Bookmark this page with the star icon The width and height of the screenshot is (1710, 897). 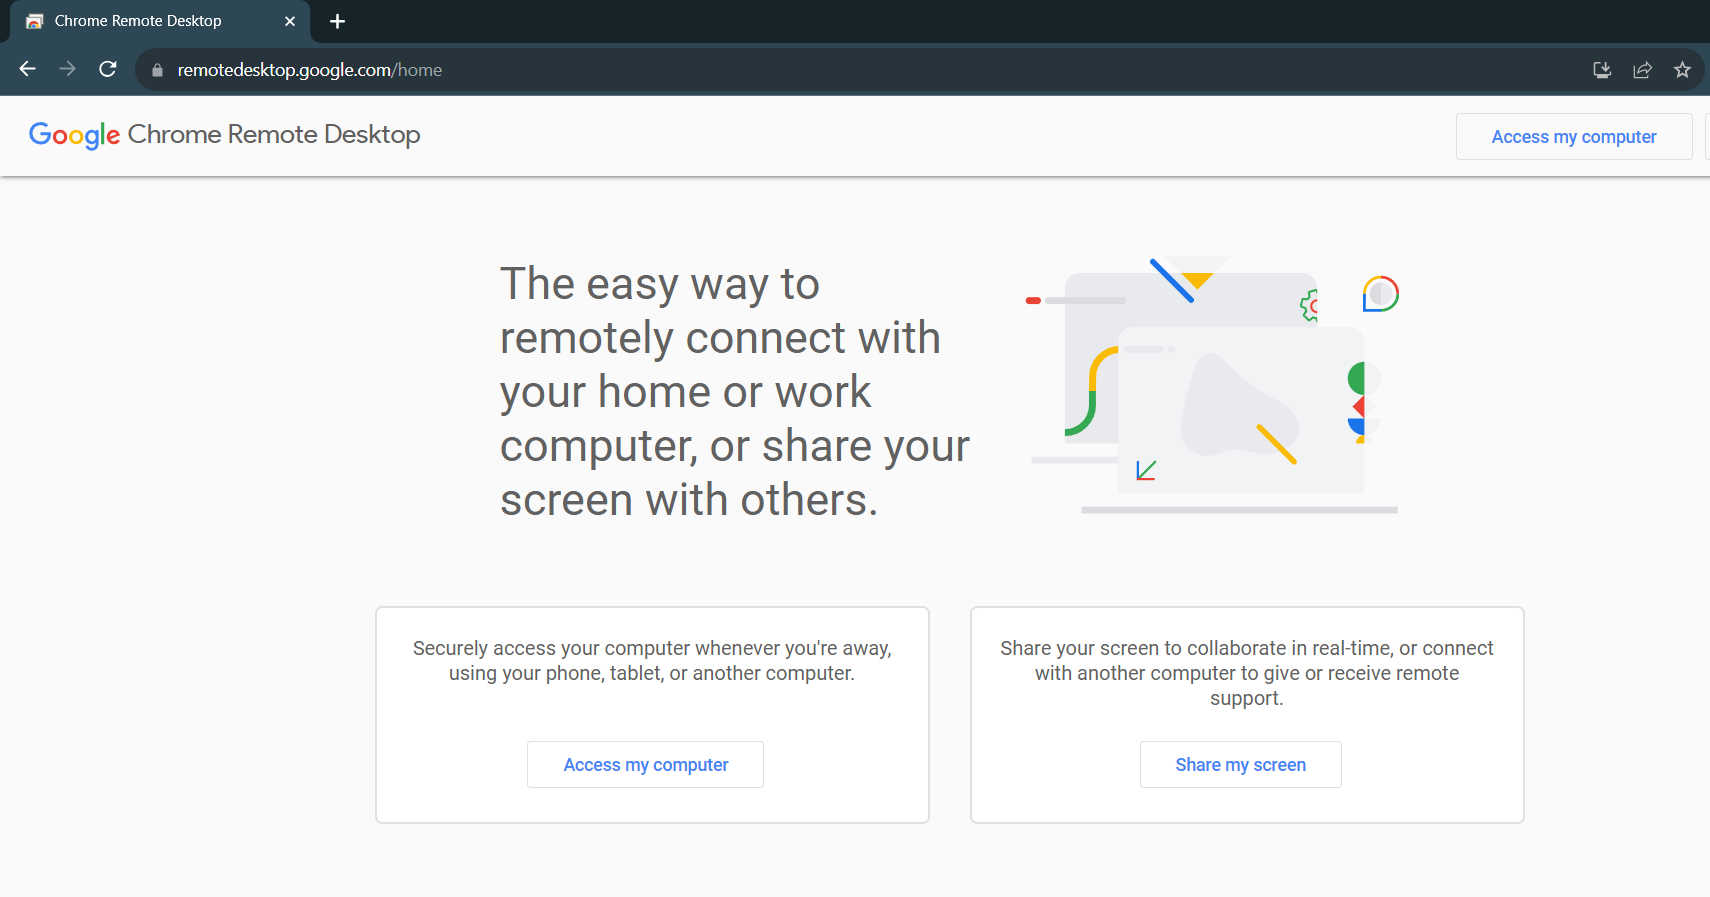point(1682,70)
